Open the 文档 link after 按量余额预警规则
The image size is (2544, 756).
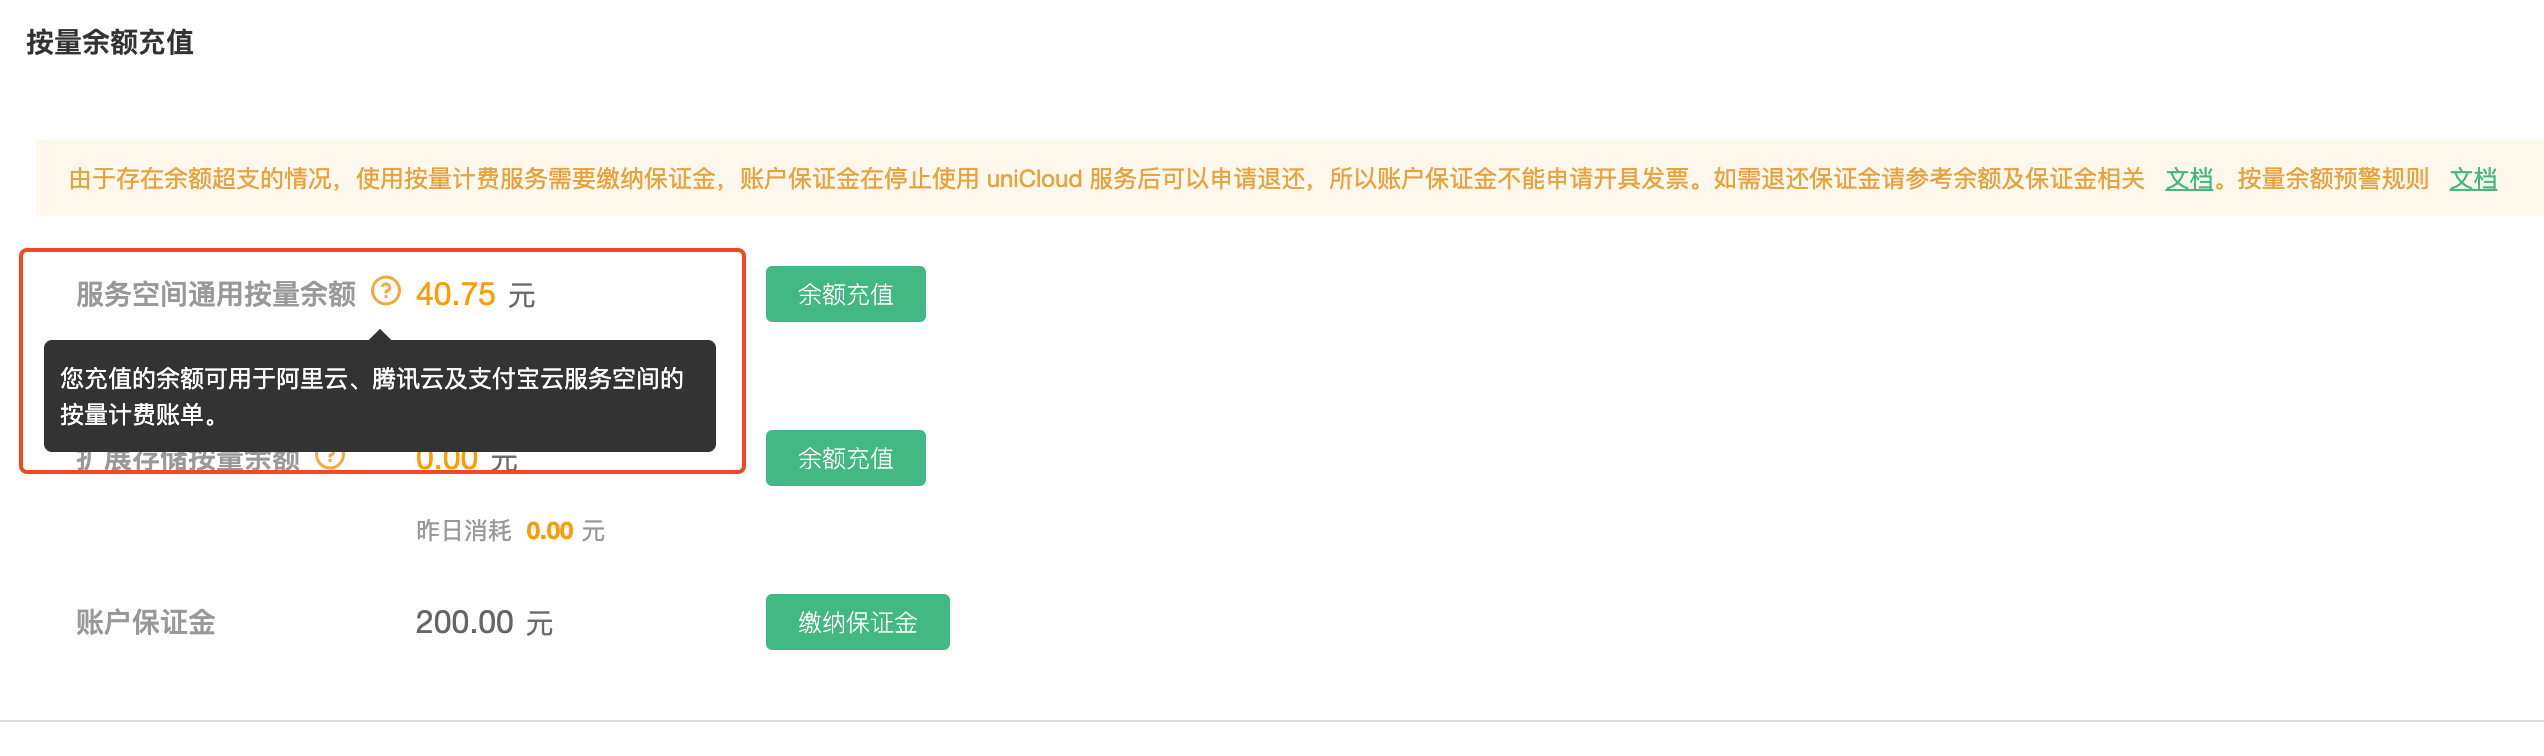click(x=2473, y=179)
